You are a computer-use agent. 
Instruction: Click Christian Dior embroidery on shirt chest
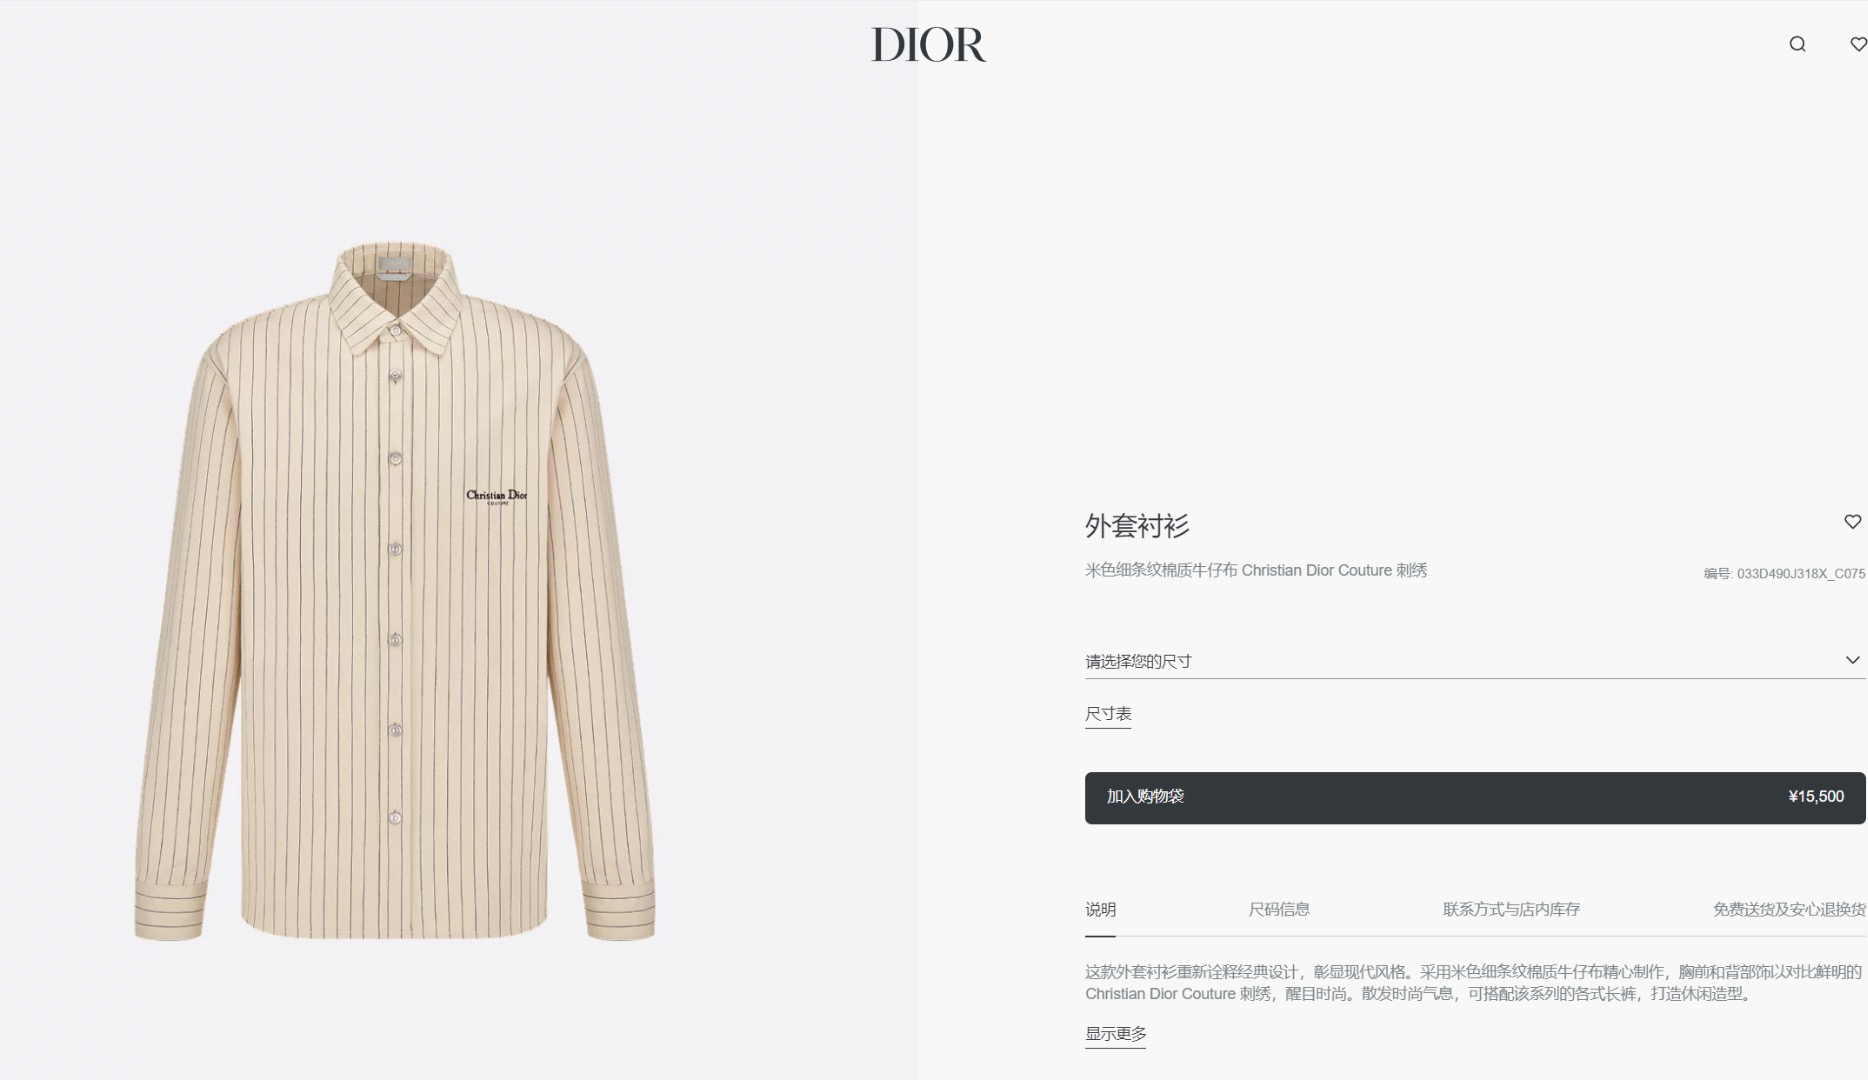coord(496,496)
